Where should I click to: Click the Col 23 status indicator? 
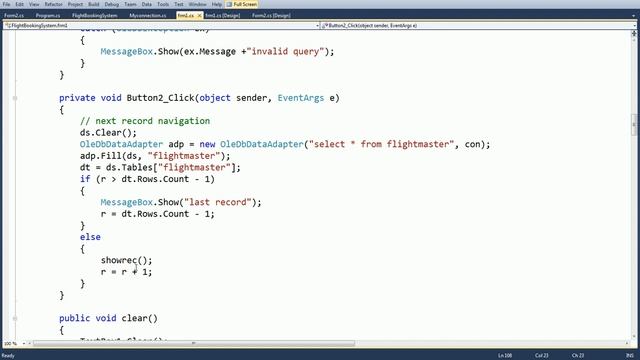click(542, 356)
